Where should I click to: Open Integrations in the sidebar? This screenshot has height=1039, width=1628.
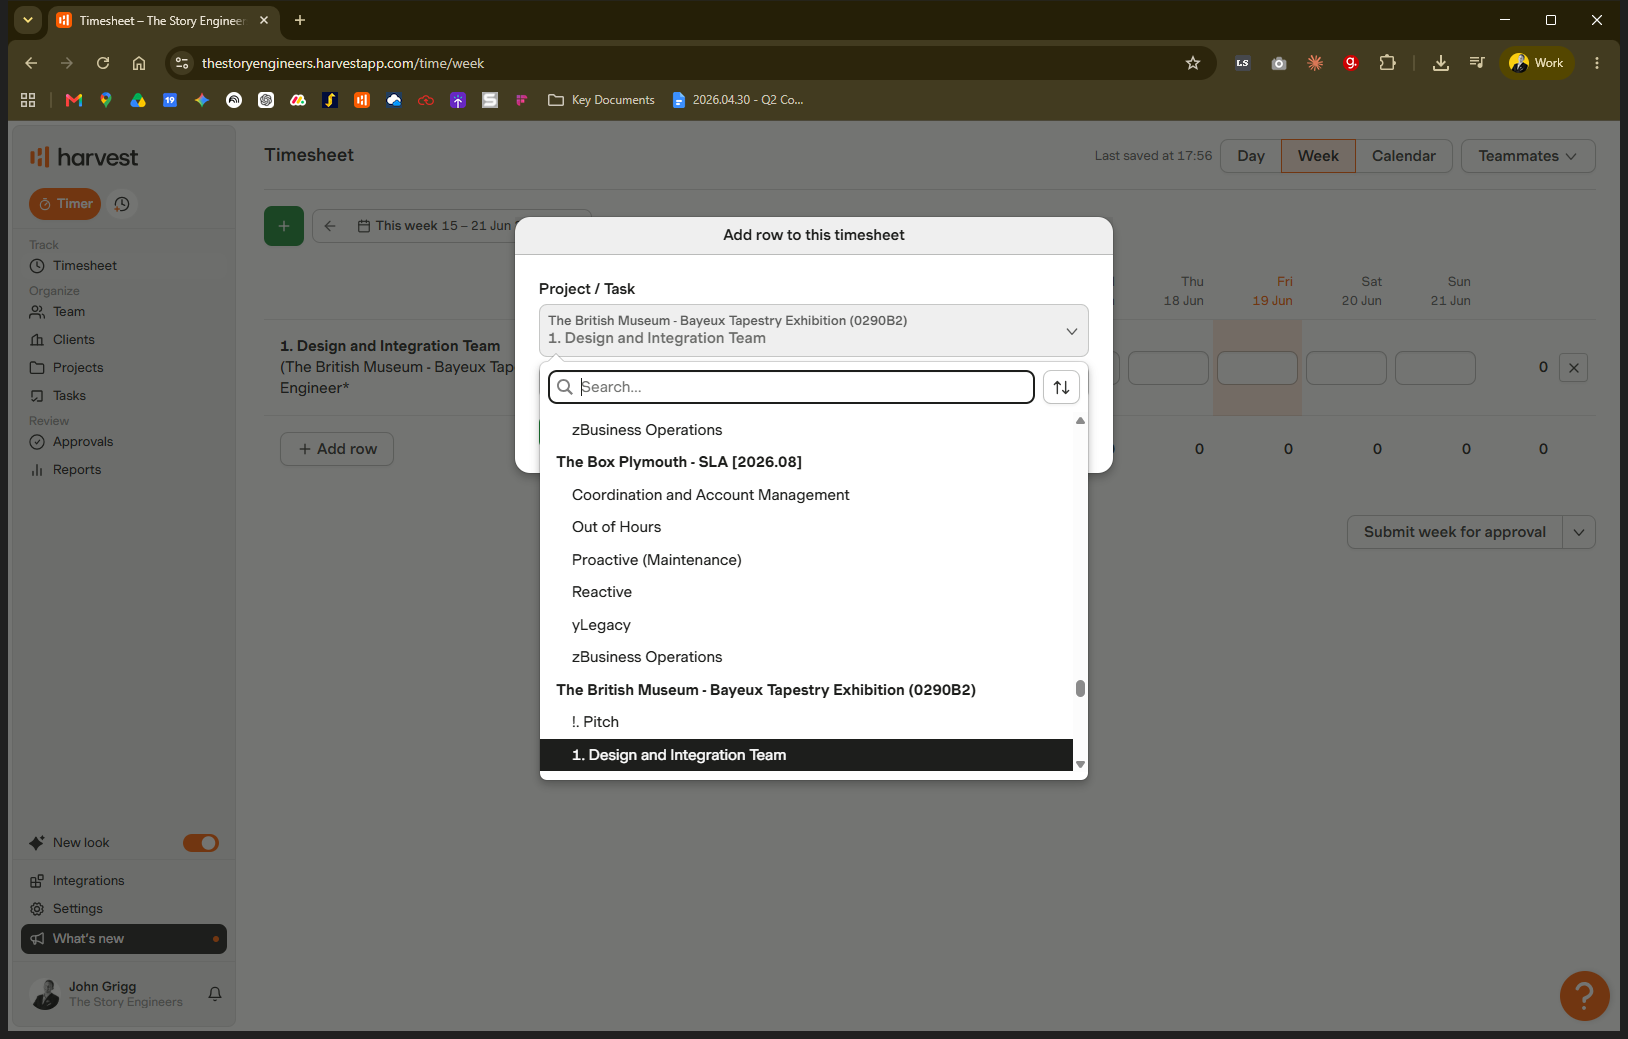click(x=88, y=881)
